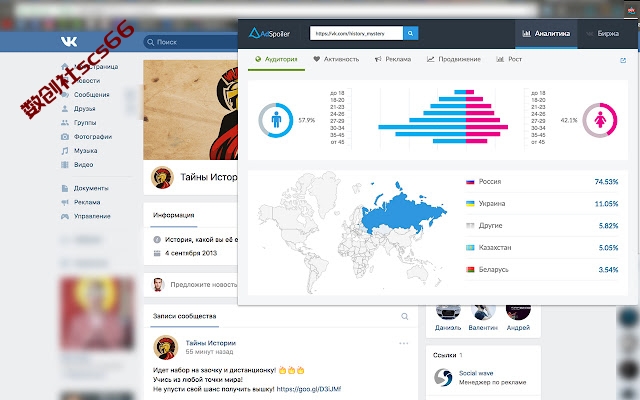Select the Россия country row
The width and height of the screenshot is (640, 400).
tap(542, 182)
